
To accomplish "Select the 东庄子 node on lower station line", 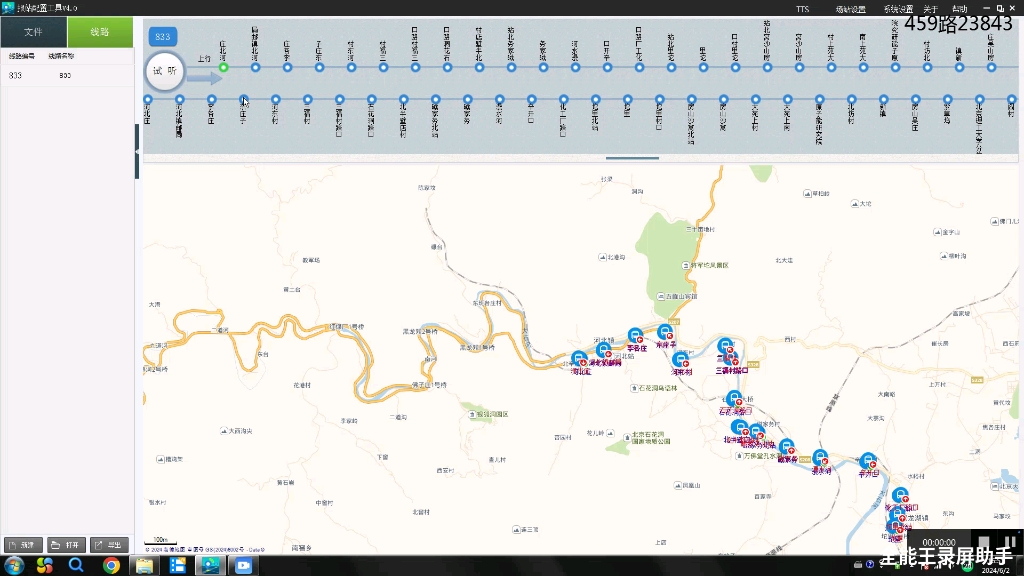I will coord(244,99).
